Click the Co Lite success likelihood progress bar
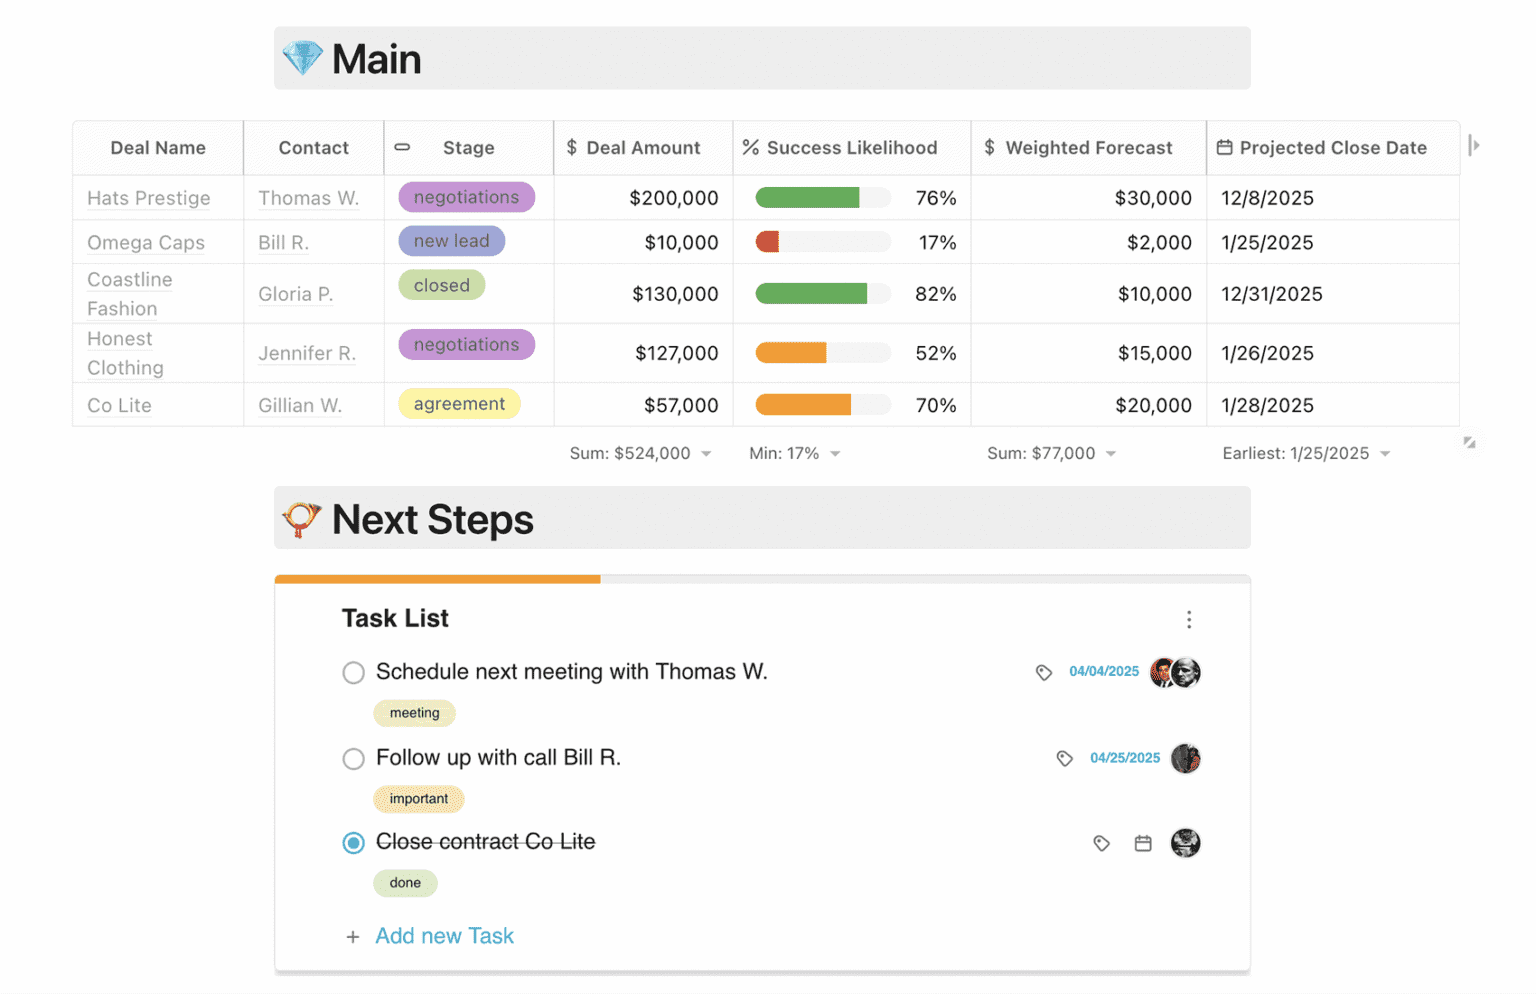Screen dimensions: 1536x994 coord(822,405)
